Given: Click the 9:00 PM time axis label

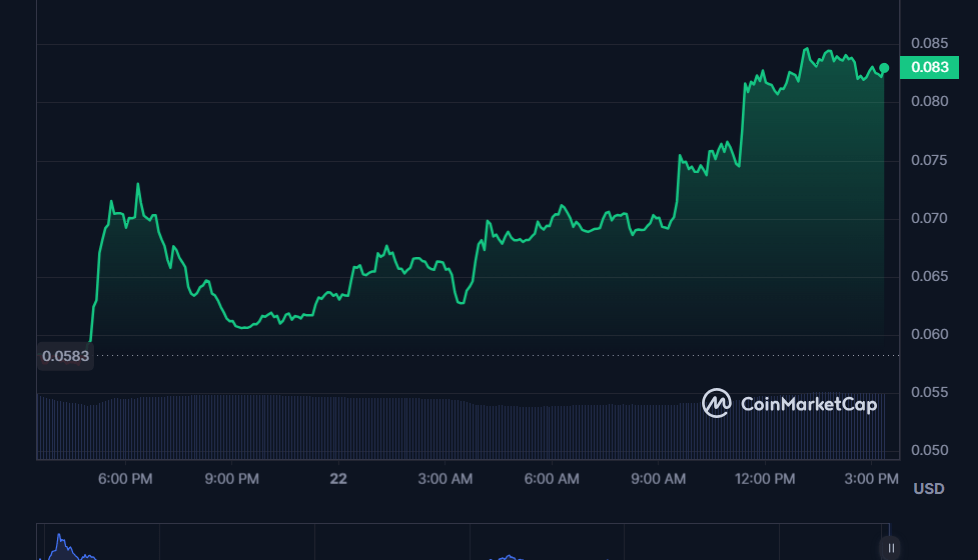Looking at the screenshot, I should (232, 479).
